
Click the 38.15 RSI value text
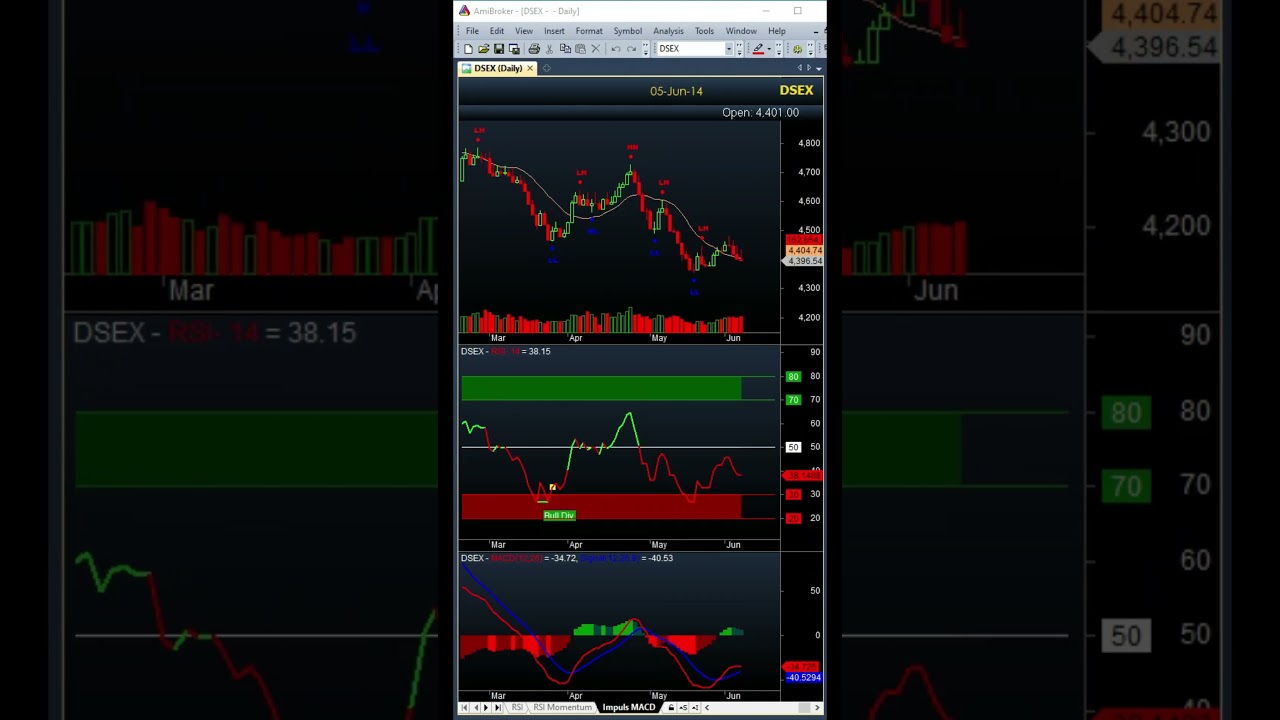pos(539,352)
